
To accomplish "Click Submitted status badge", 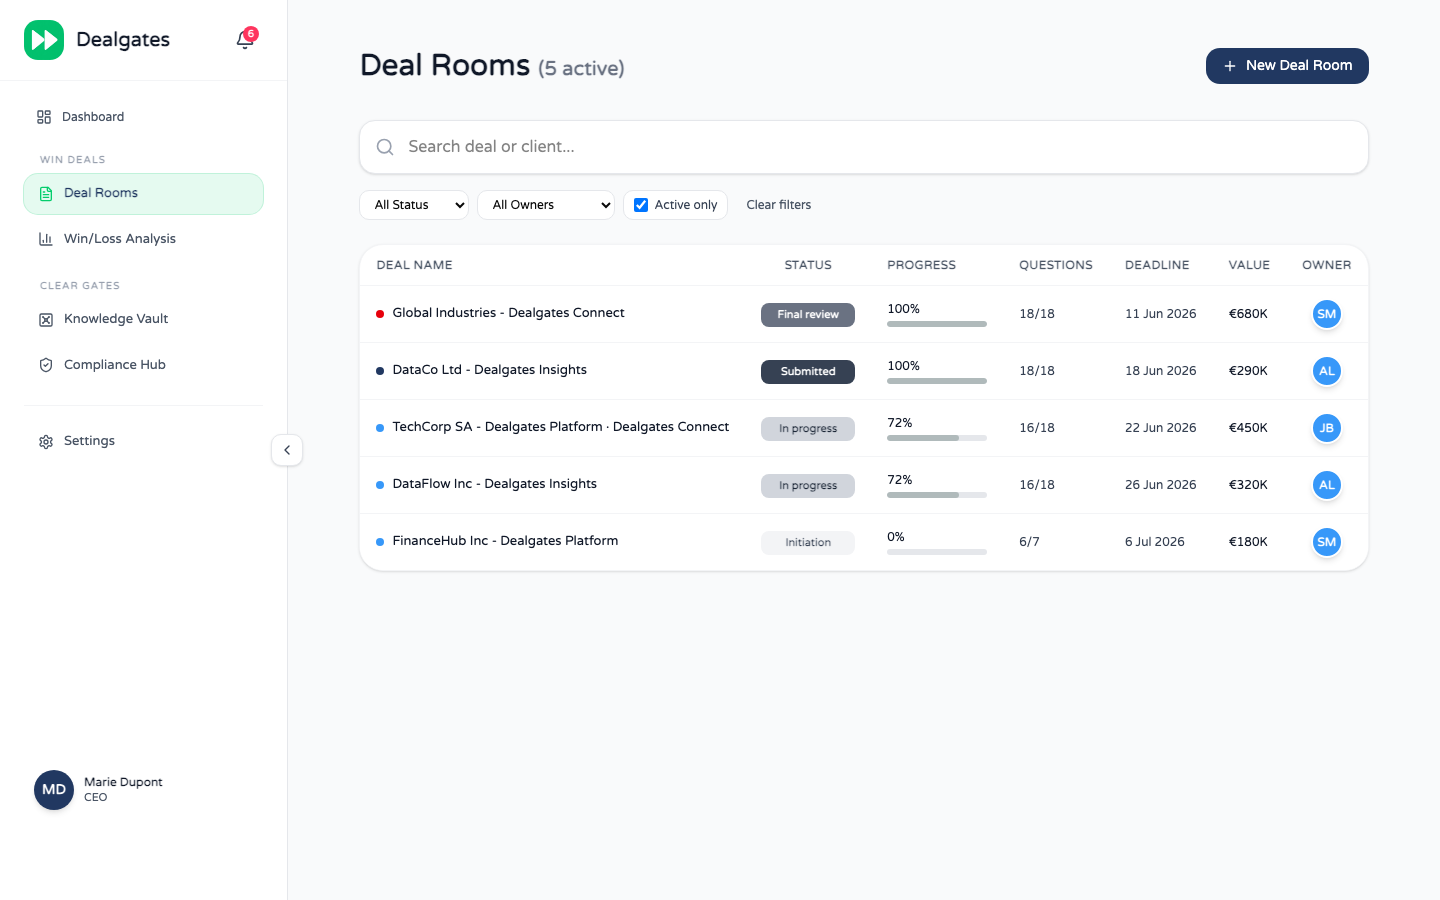I will (808, 371).
